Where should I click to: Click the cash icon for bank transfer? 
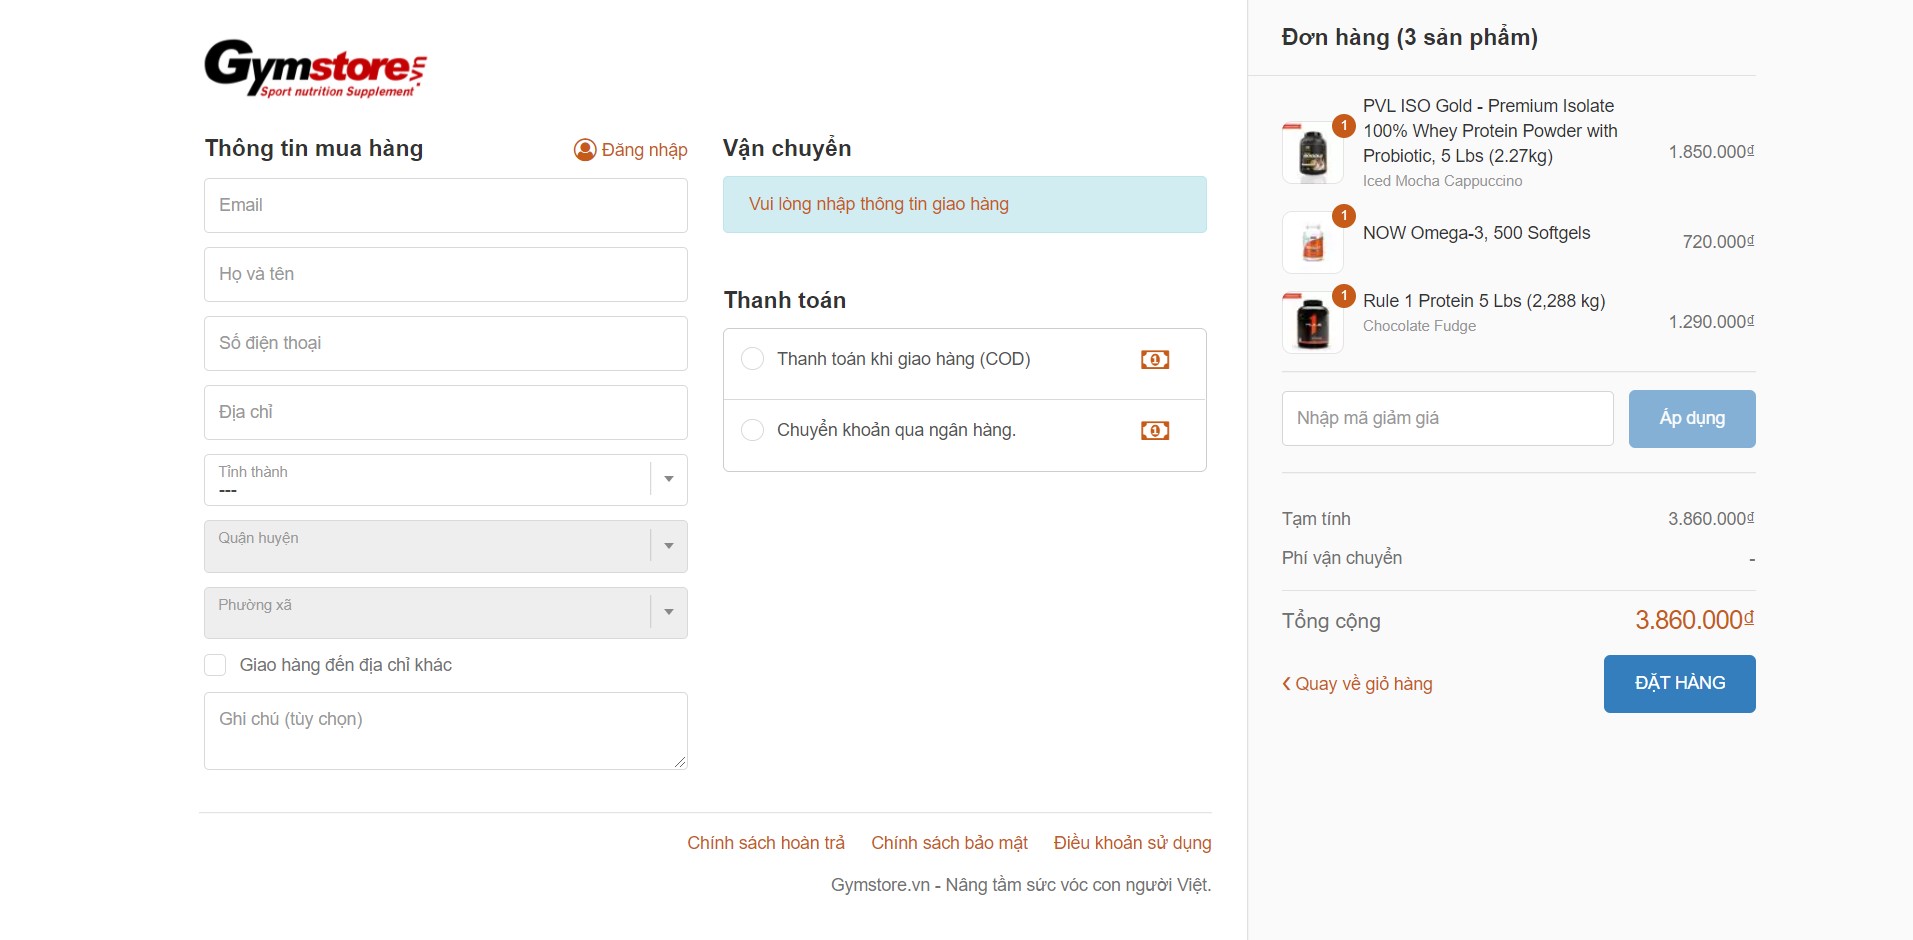point(1155,431)
